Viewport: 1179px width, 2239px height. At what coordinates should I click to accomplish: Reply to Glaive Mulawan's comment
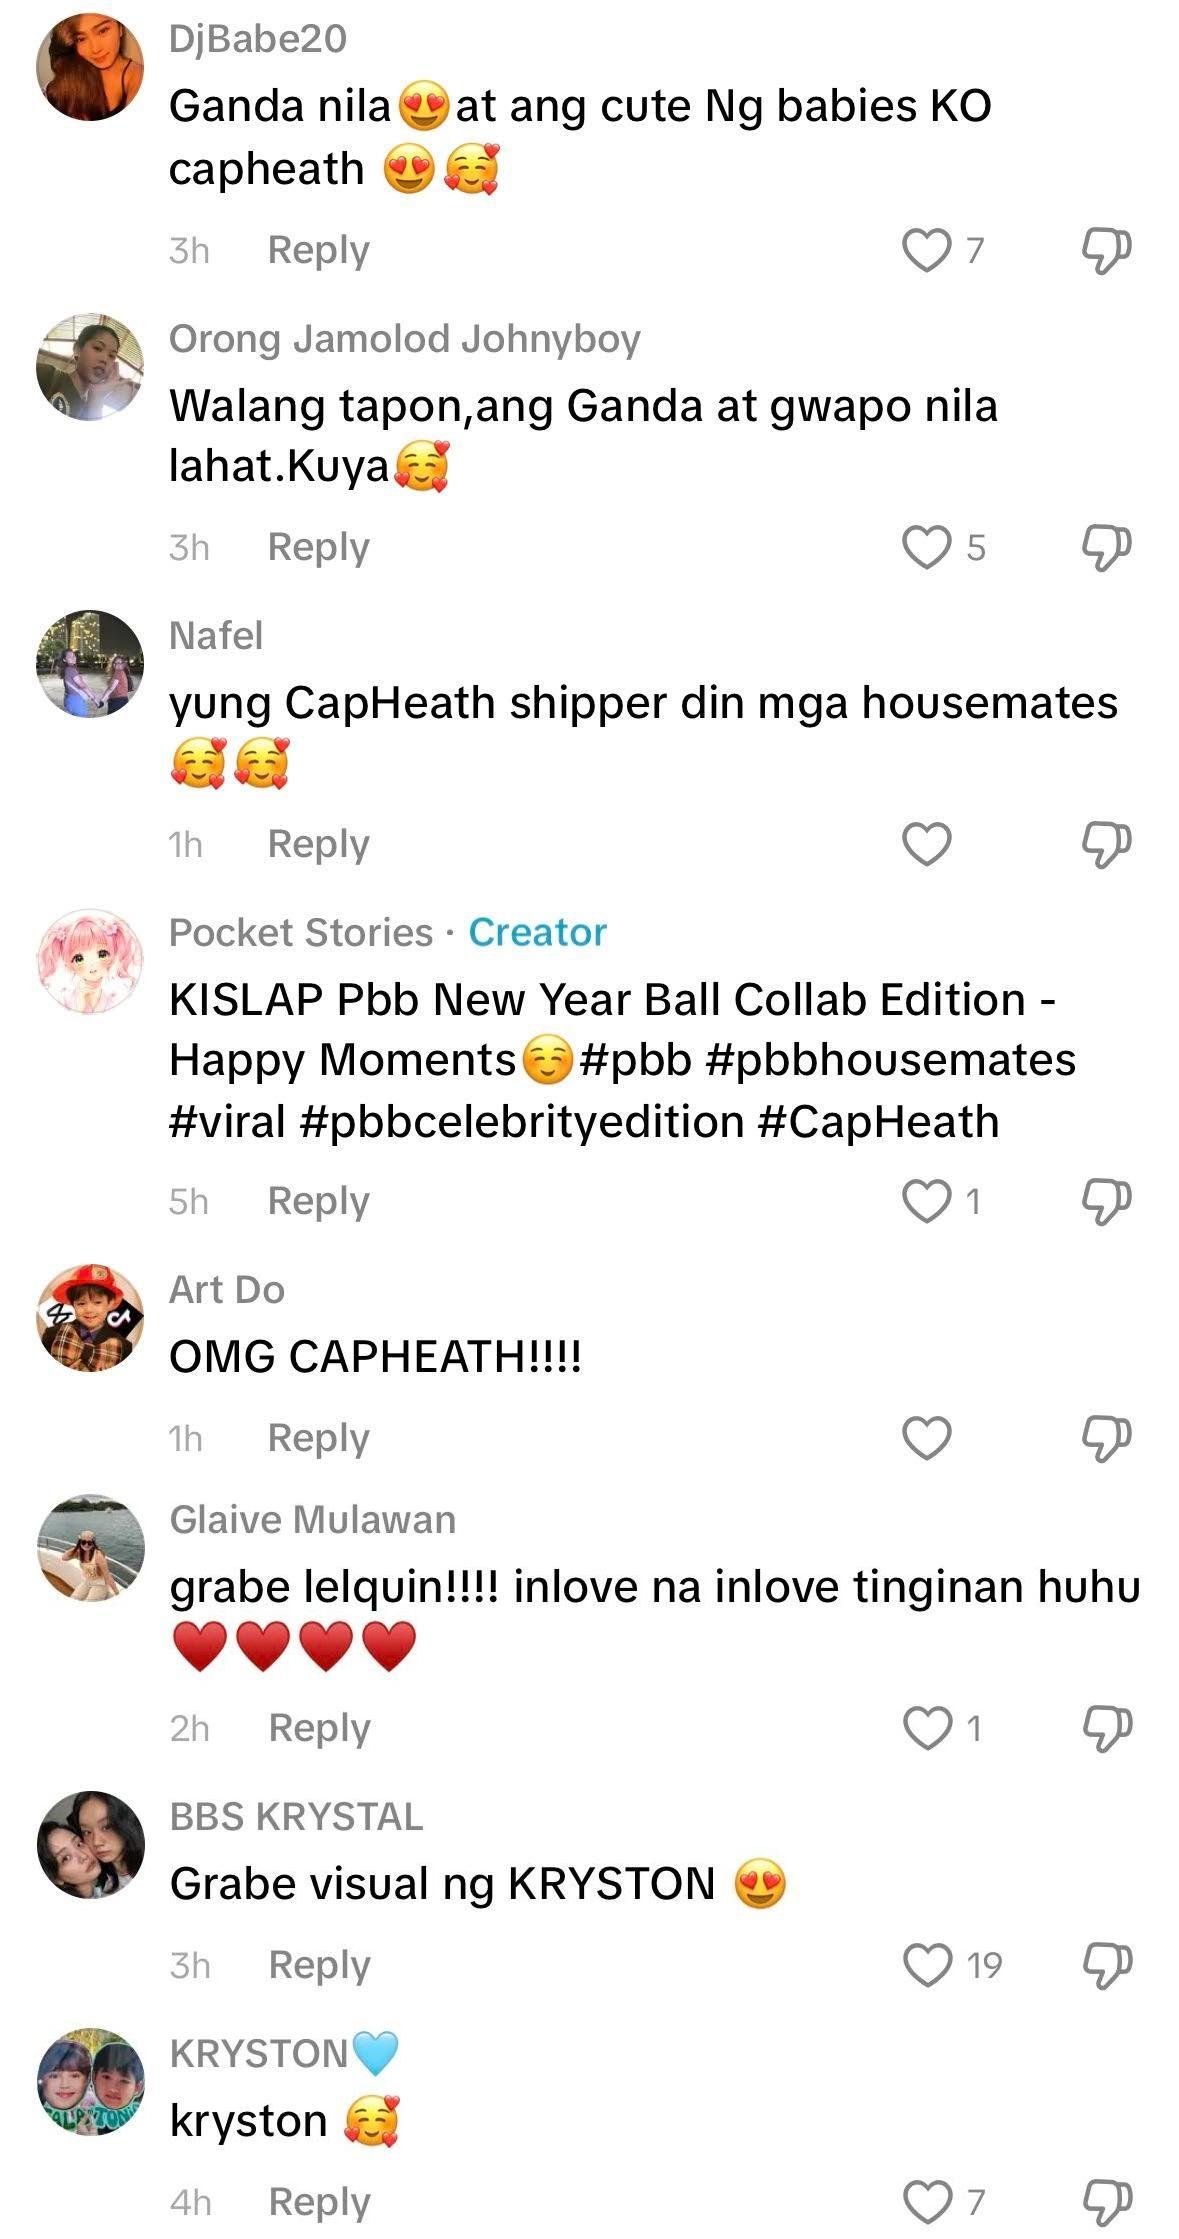point(319,1728)
